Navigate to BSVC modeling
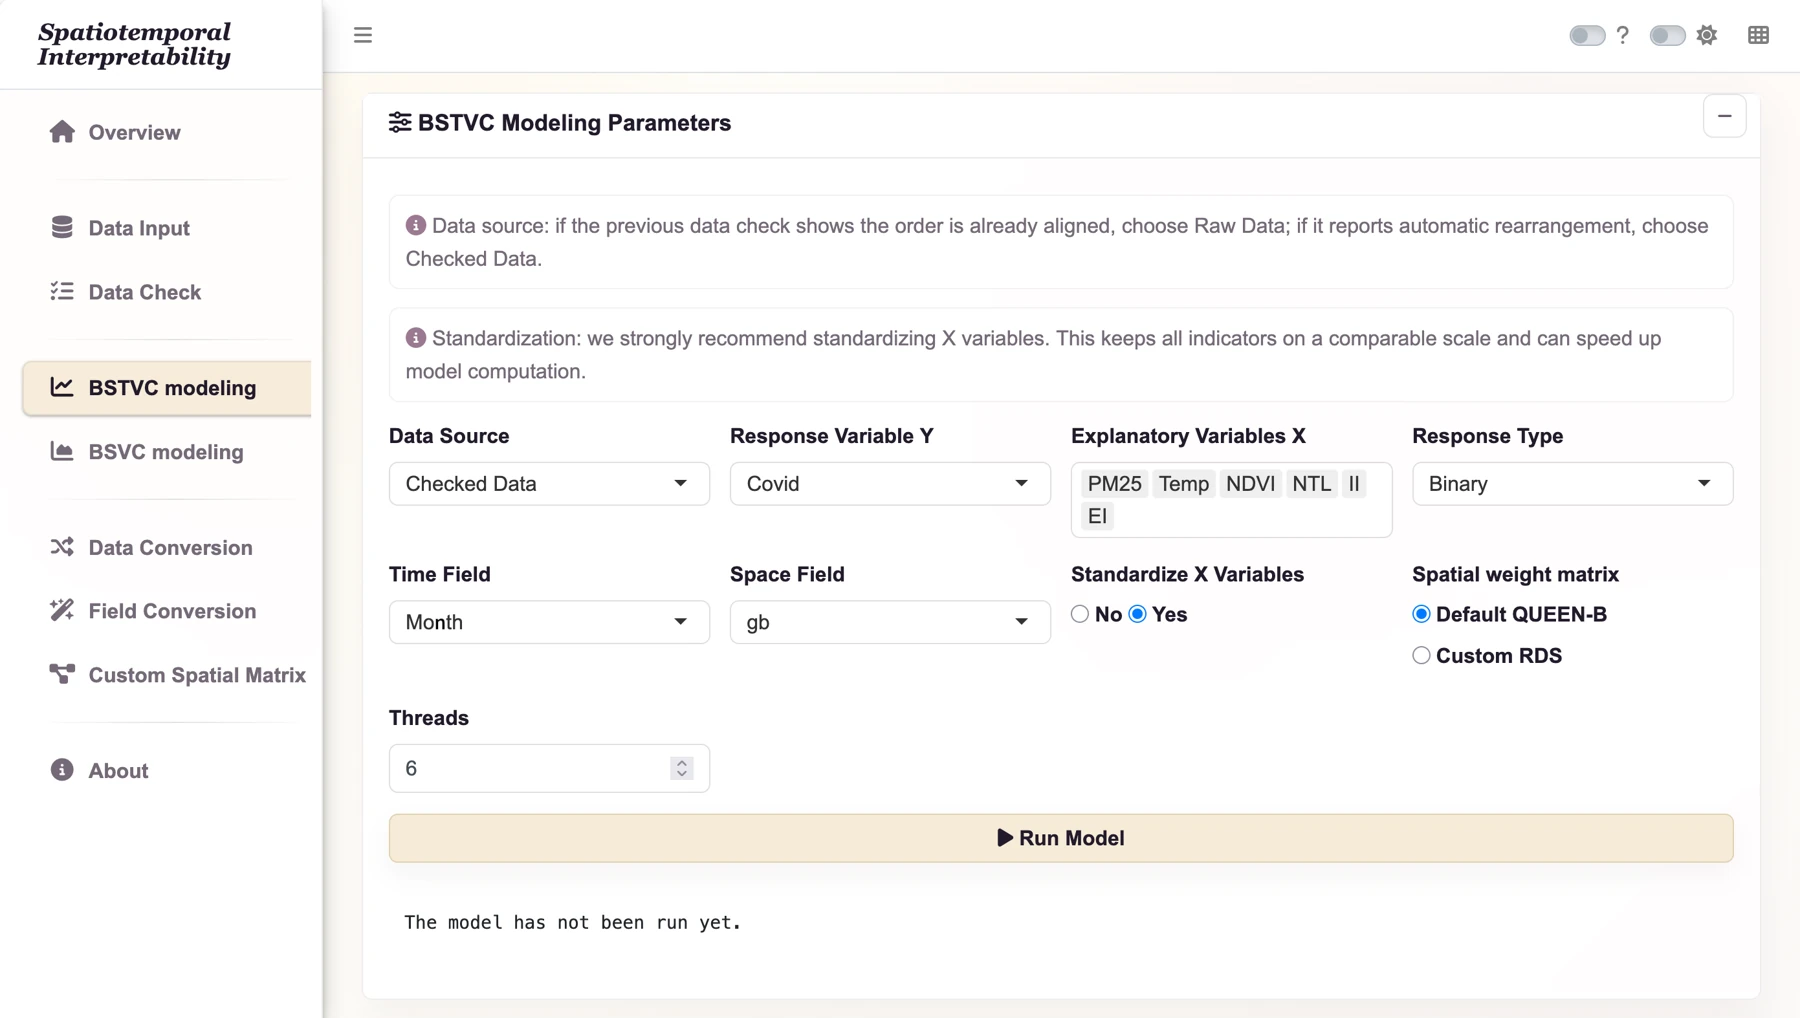 pyautogui.click(x=167, y=452)
